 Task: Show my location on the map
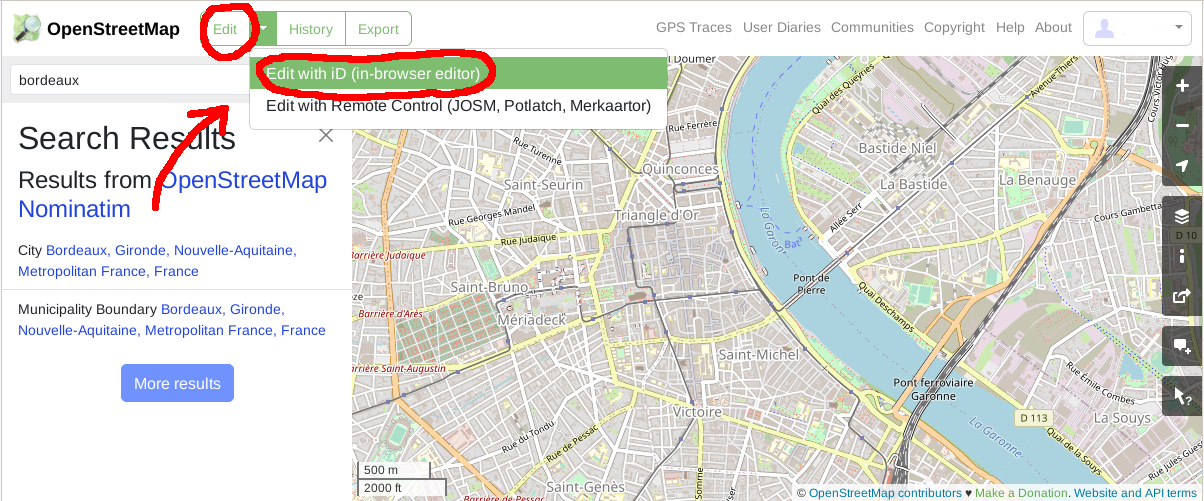point(1183,166)
